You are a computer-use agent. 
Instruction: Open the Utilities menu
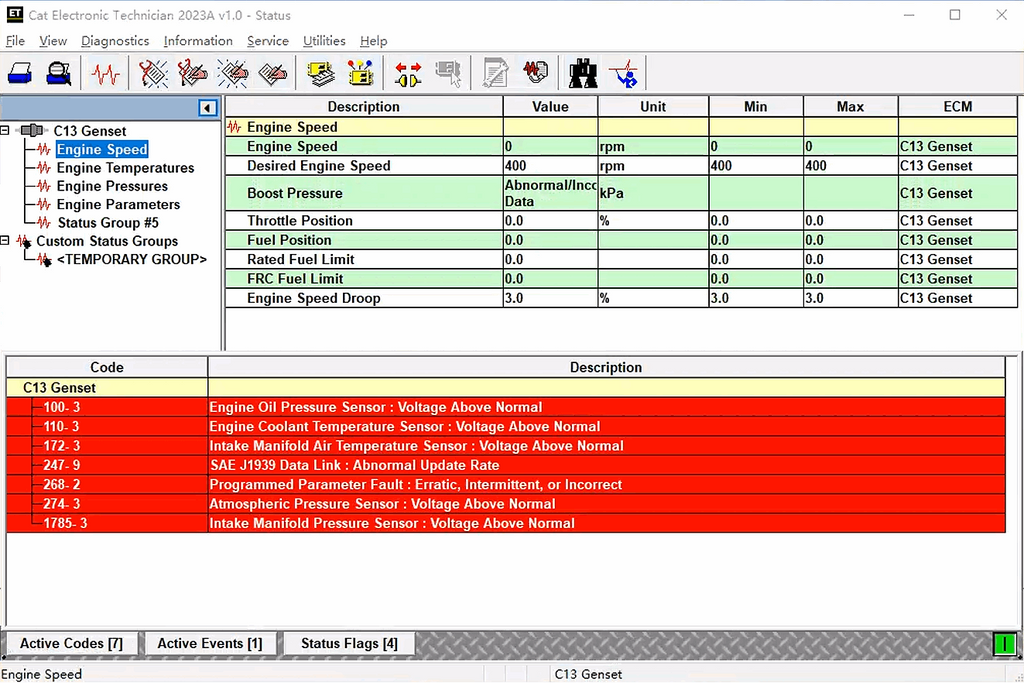tap(324, 40)
